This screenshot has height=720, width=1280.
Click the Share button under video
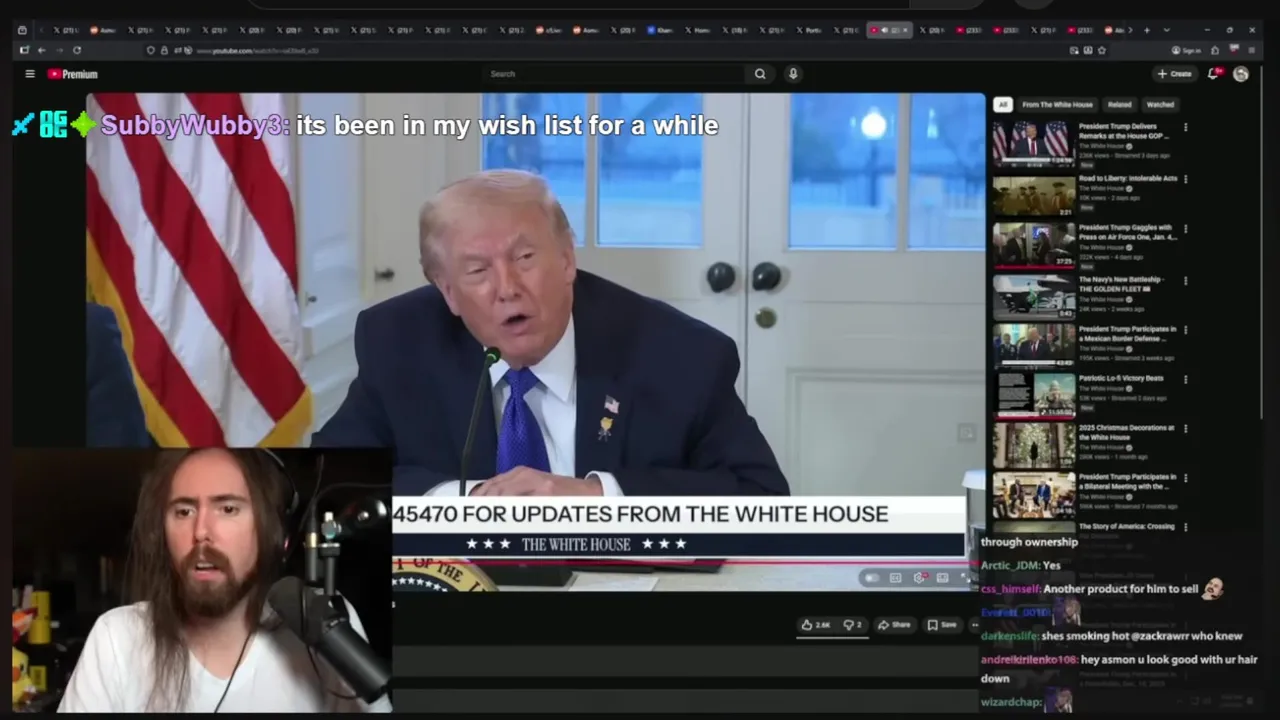tap(894, 625)
